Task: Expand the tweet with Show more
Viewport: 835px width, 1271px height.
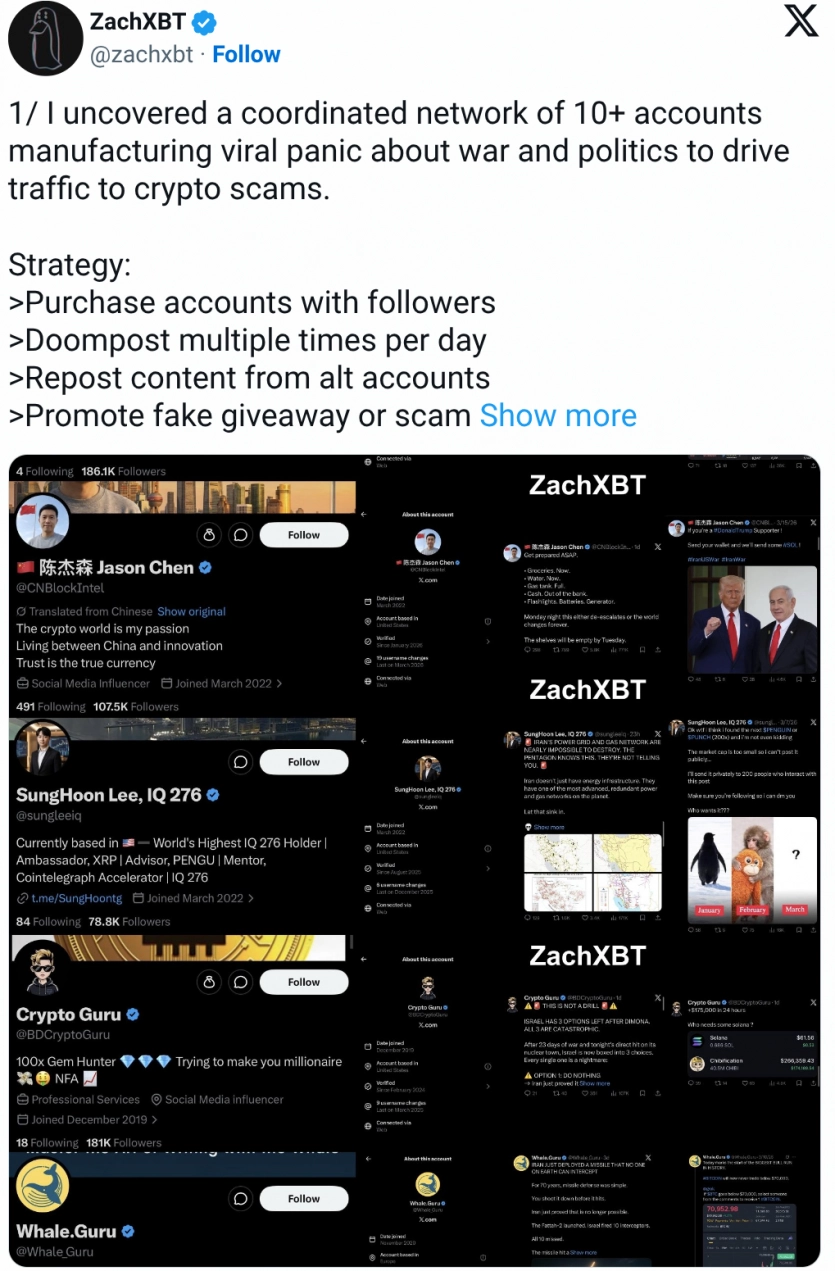Action: 558,415
